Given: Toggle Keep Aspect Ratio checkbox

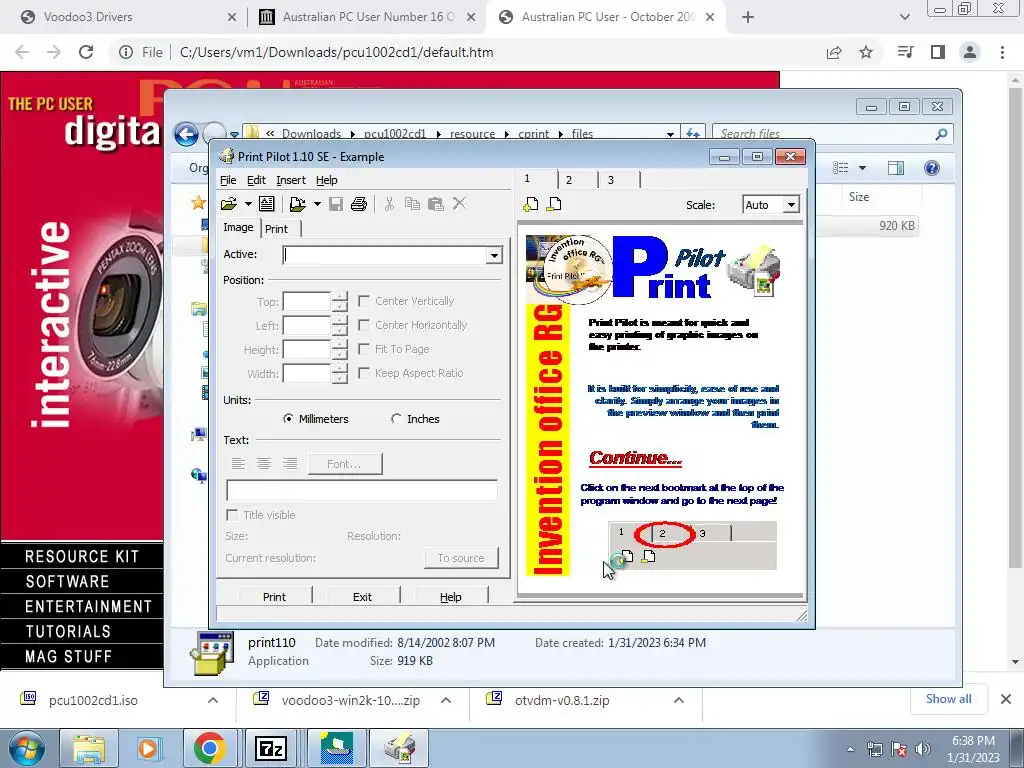Looking at the screenshot, I should pos(364,373).
